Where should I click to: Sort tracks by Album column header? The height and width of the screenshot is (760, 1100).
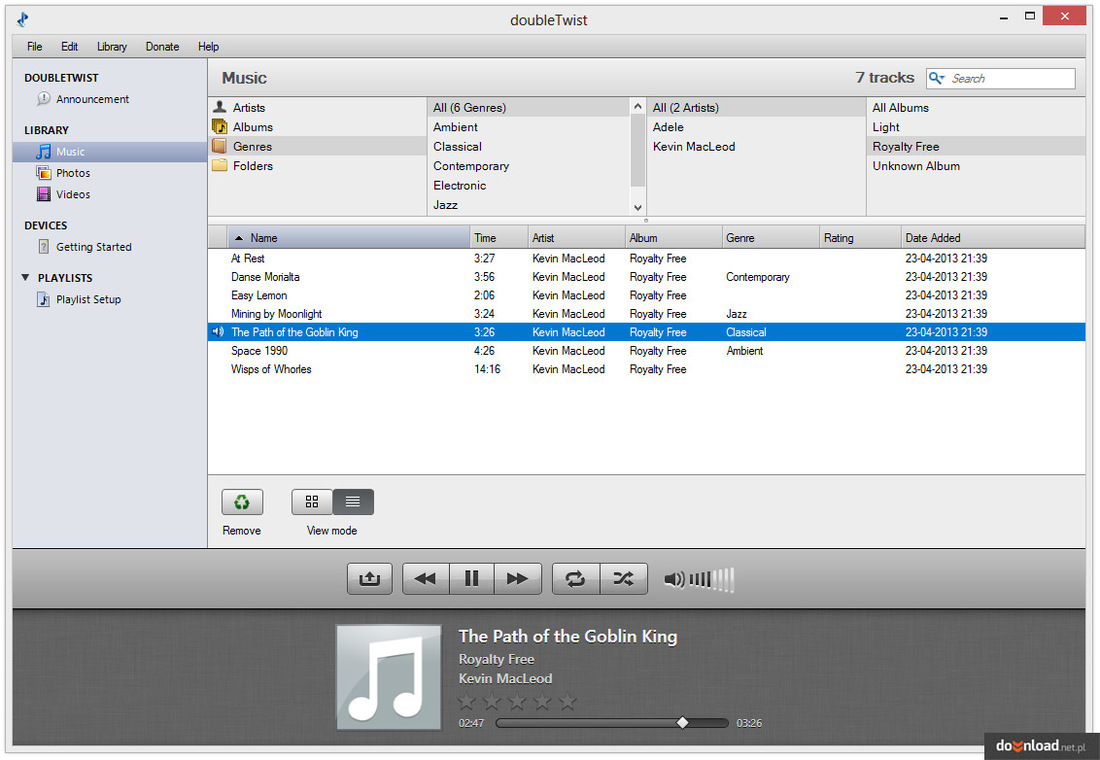tap(673, 238)
